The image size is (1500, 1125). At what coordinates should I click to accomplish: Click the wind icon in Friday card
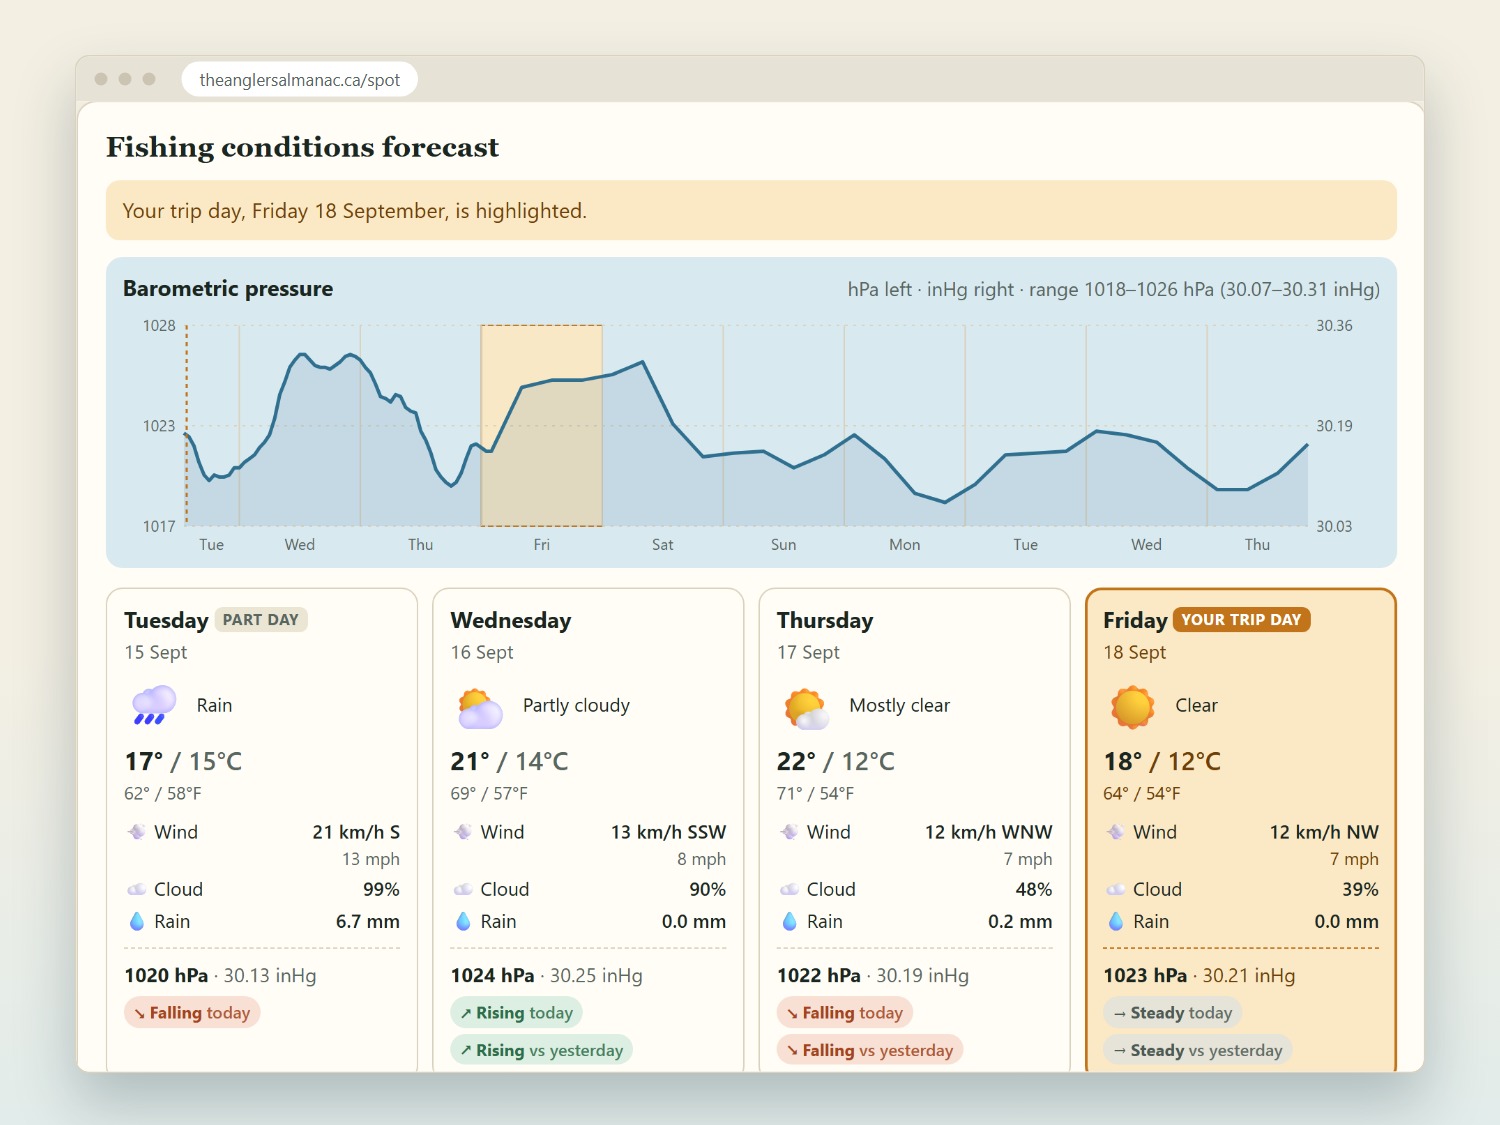point(1116,832)
